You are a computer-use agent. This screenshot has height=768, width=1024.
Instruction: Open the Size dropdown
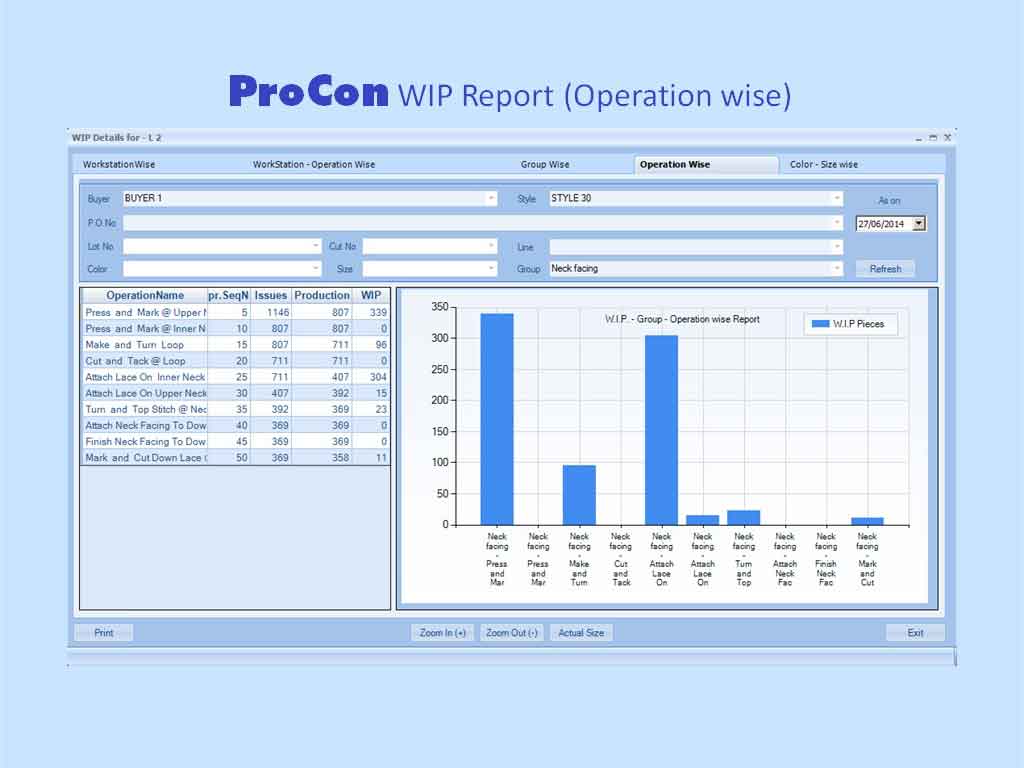pyautogui.click(x=491, y=268)
